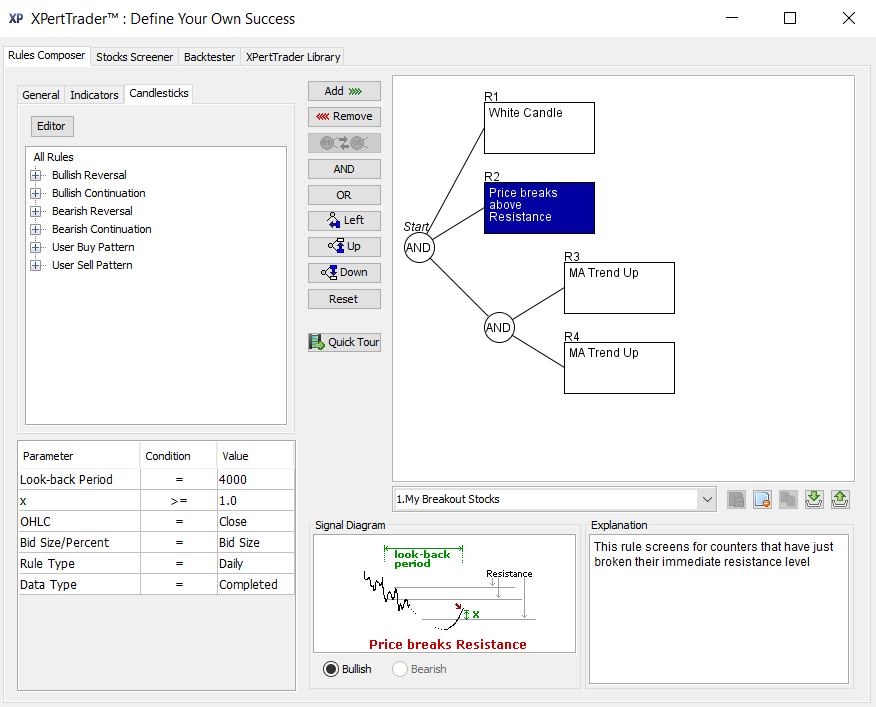
Task: Select the second AND node circle
Action: click(499, 328)
